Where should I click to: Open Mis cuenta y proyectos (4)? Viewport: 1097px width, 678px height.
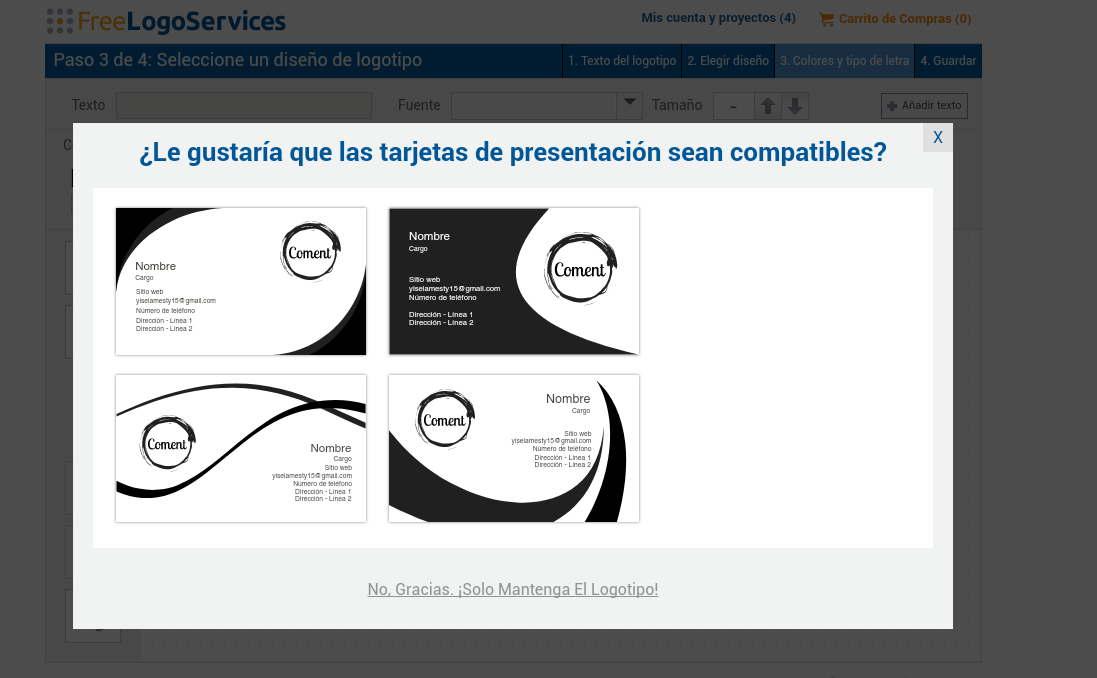coord(719,18)
